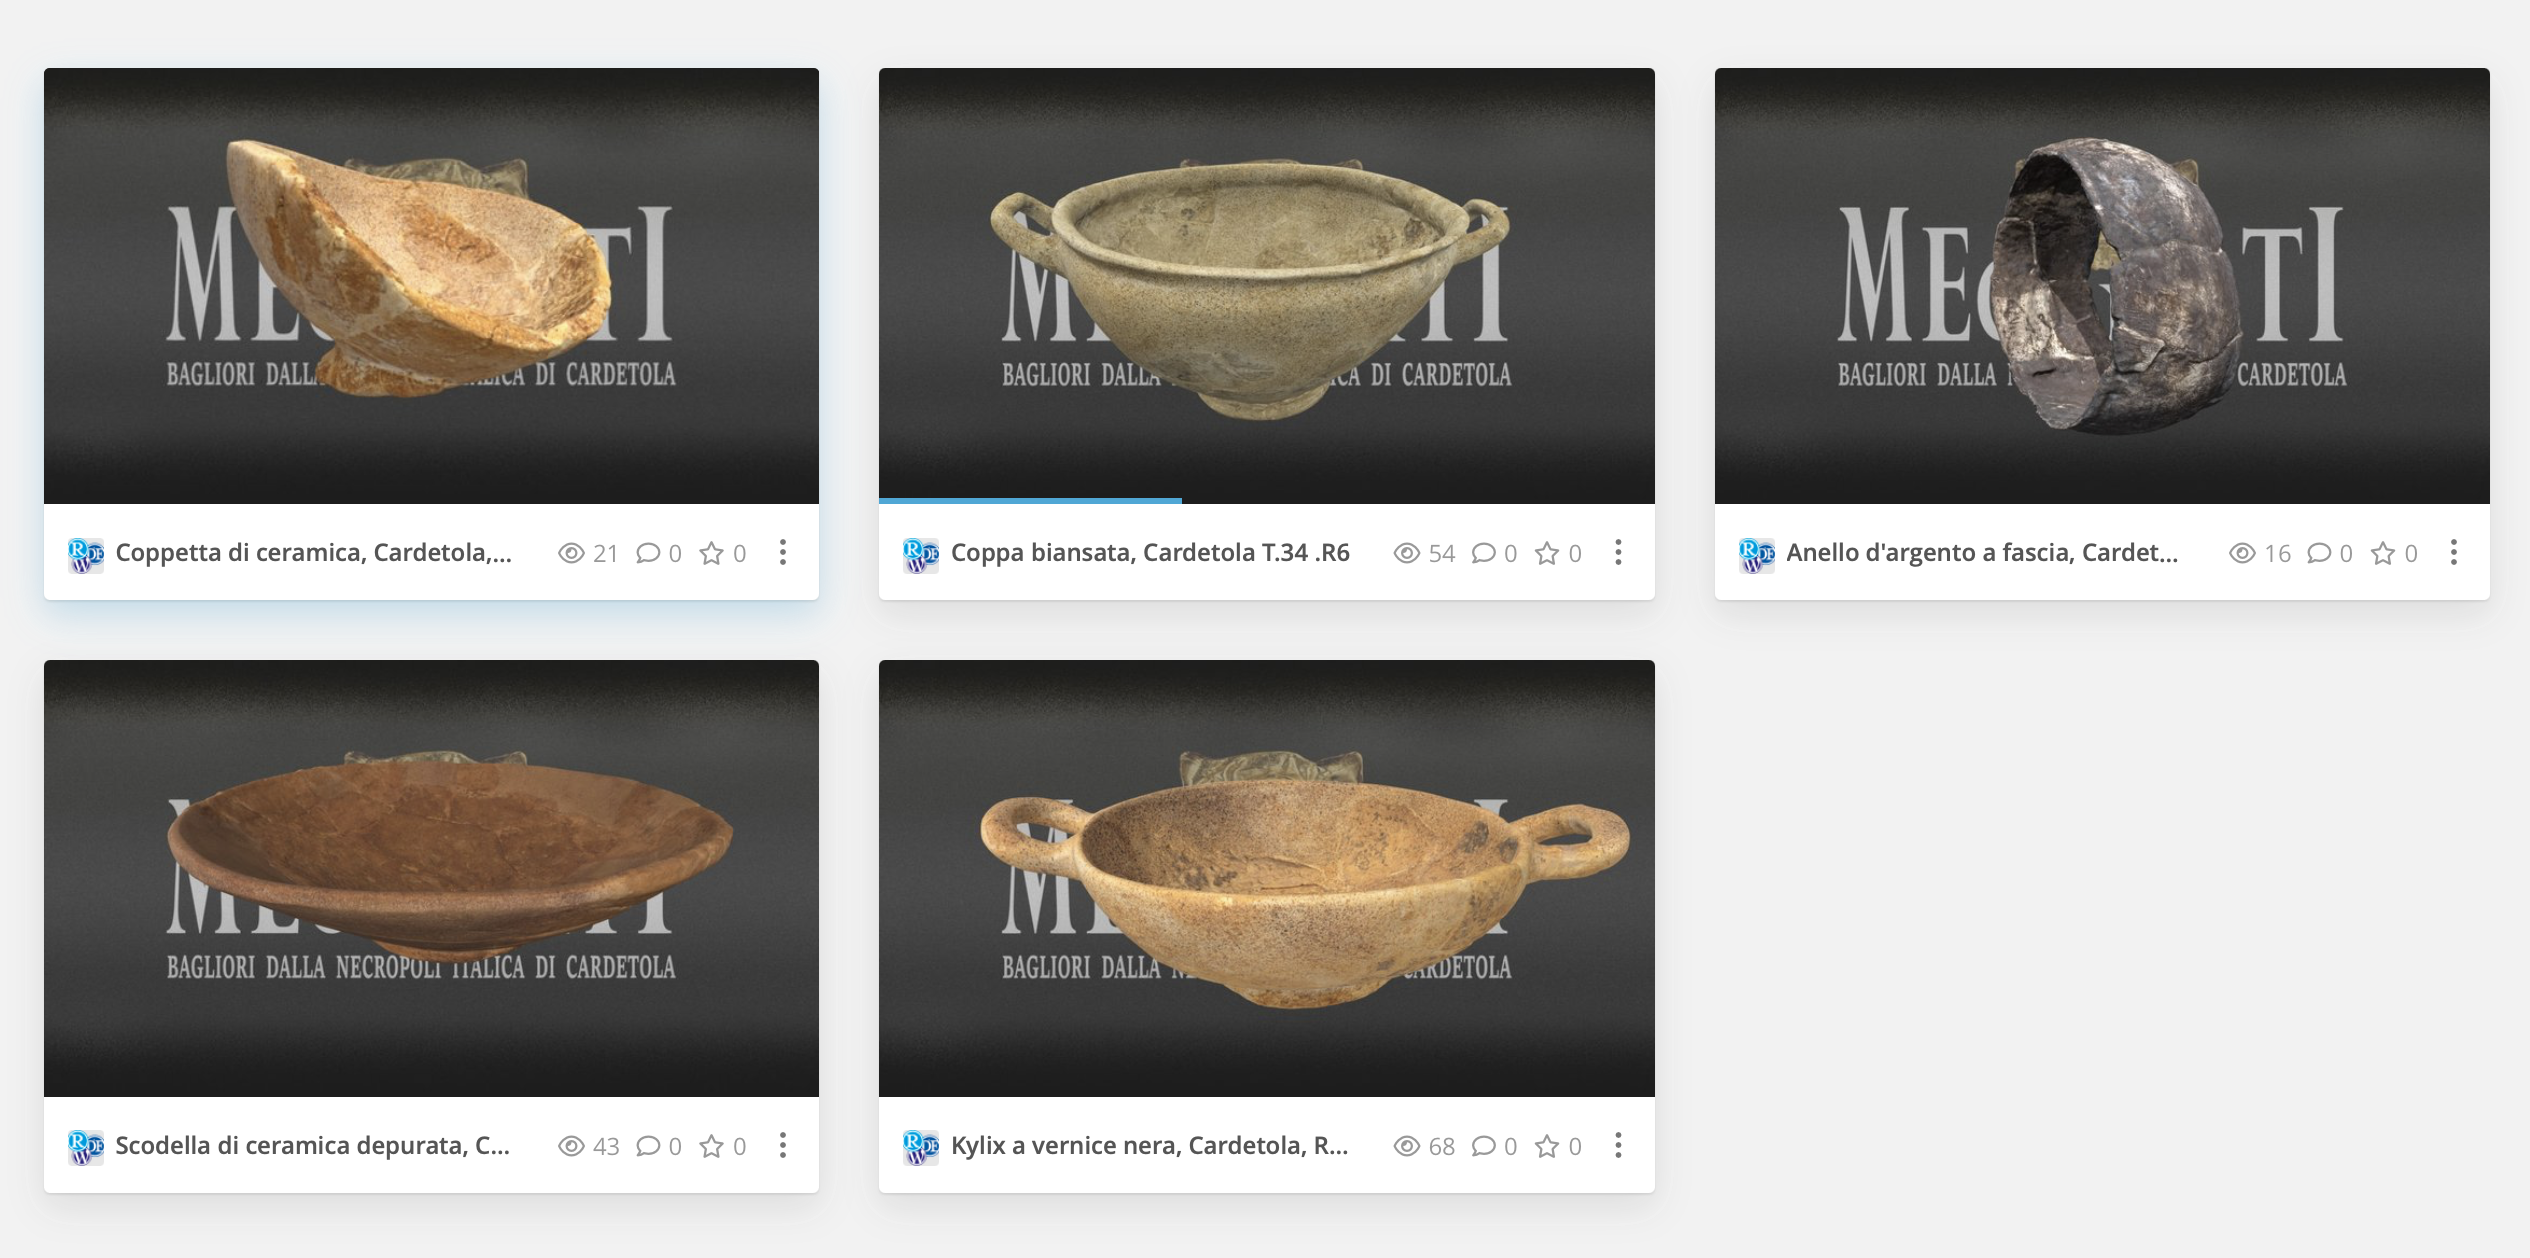The width and height of the screenshot is (2530, 1258).
Task: Click author avatar beside Coppa biansata title
Action: coord(920,554)
